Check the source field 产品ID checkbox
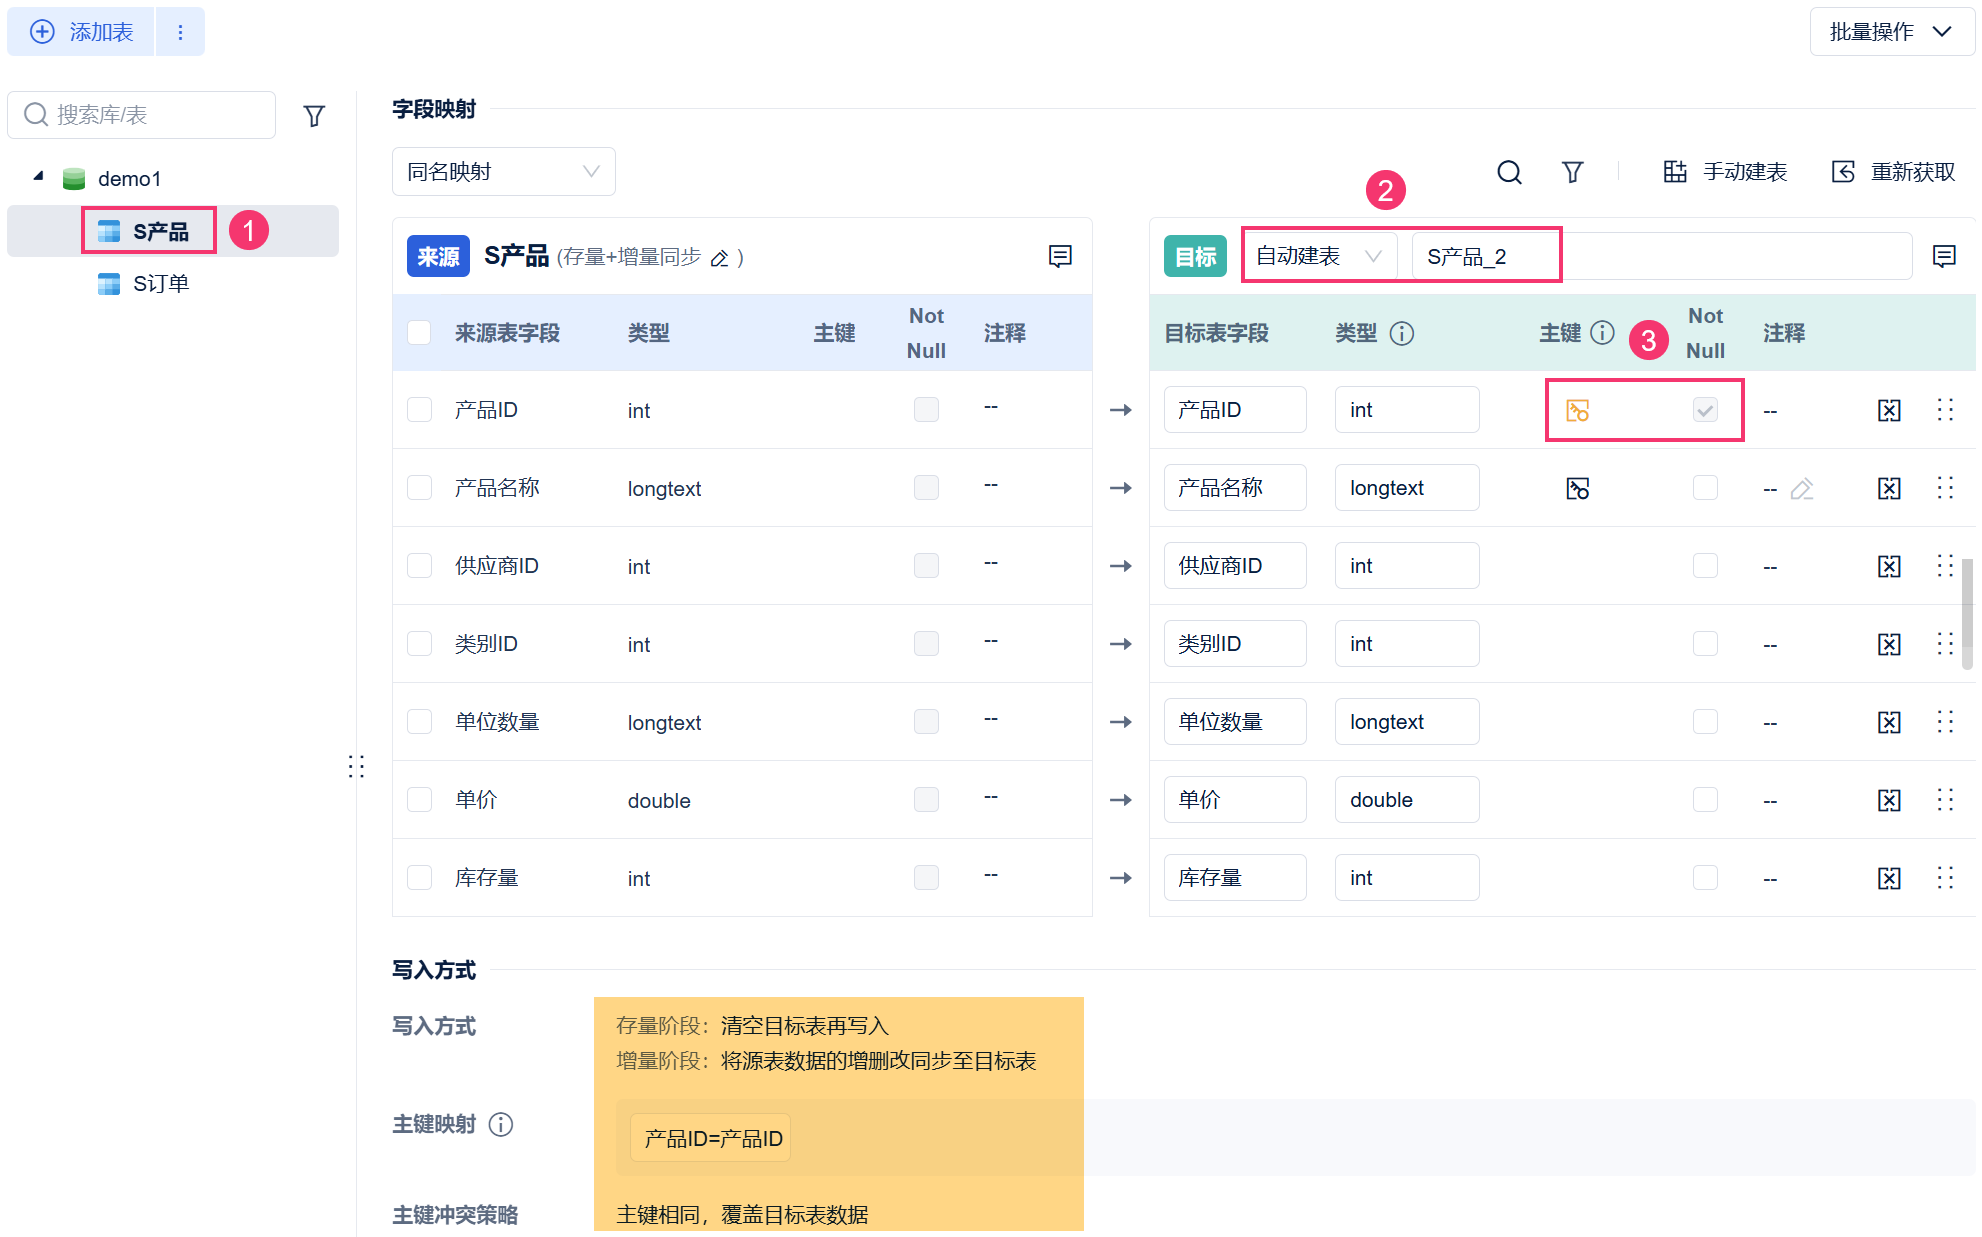1982x1237 pixels. click(419, 410)
